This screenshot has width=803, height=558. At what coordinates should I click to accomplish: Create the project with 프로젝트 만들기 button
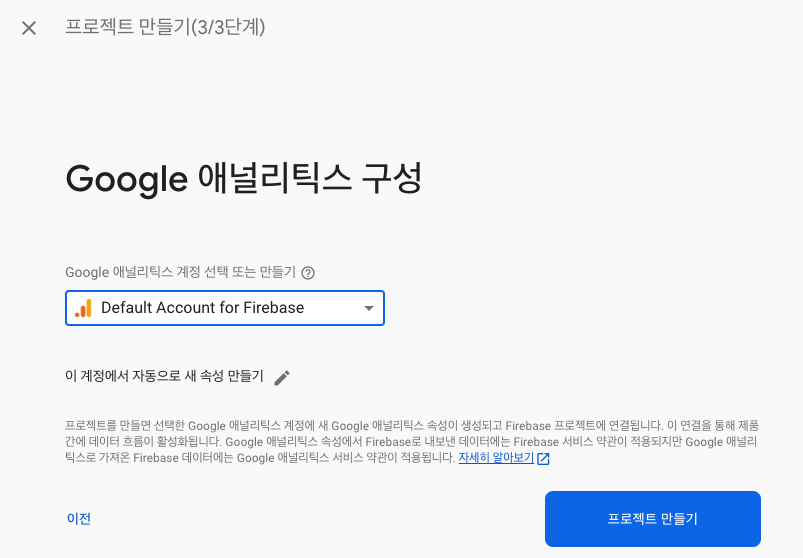(x=653, y=519)
